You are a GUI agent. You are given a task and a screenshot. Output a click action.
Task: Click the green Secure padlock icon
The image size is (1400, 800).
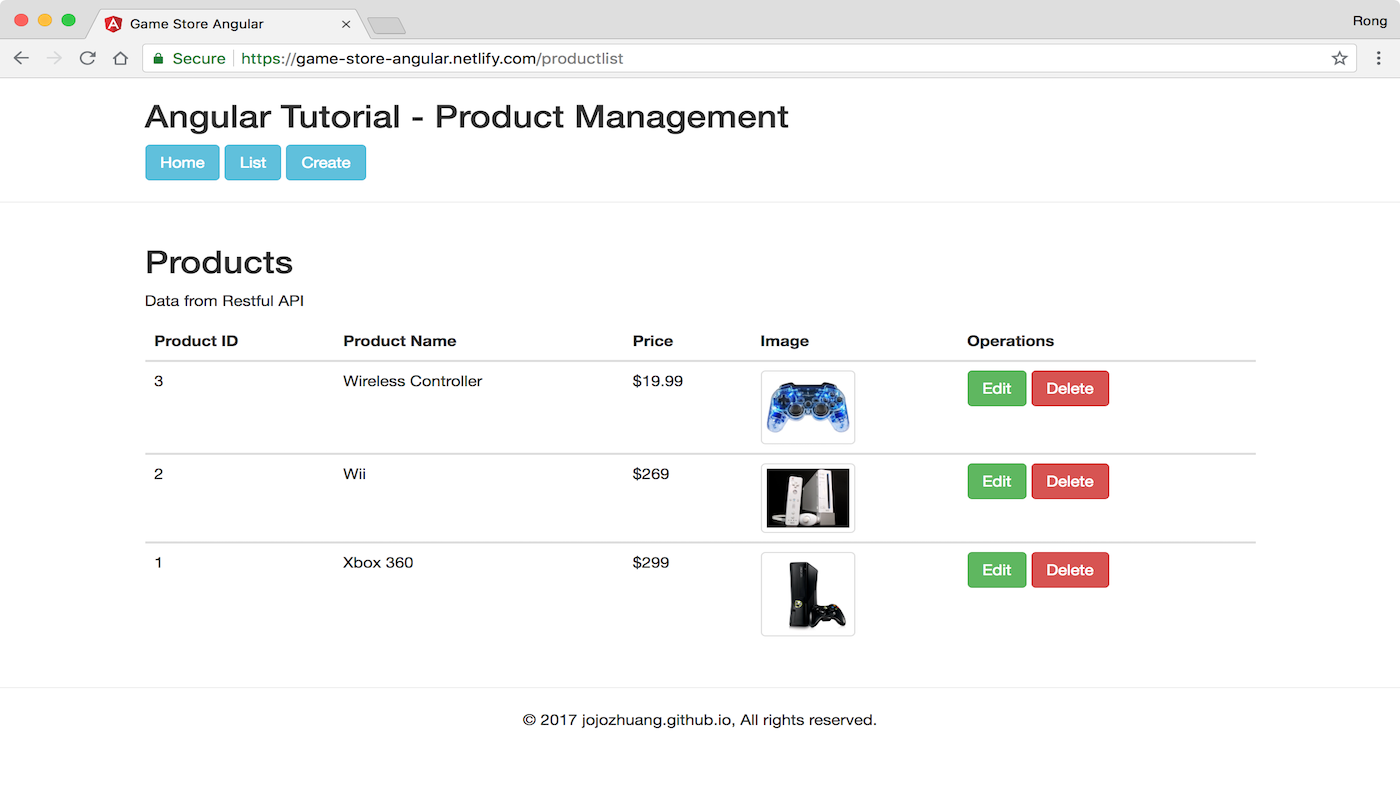click(157, 58)
